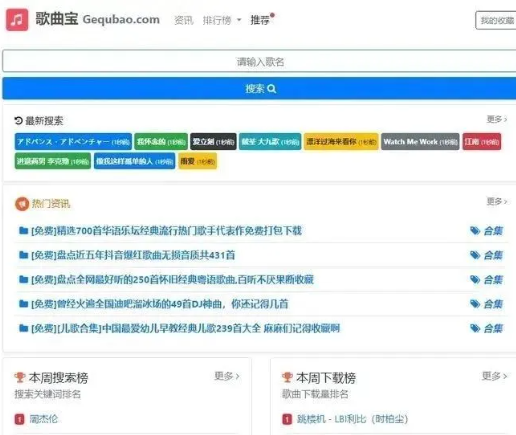Image resolution: width=516 pixels, height=435 pixels.
Task: Open the 推荐 navigation item
Action: pos(260,20)
